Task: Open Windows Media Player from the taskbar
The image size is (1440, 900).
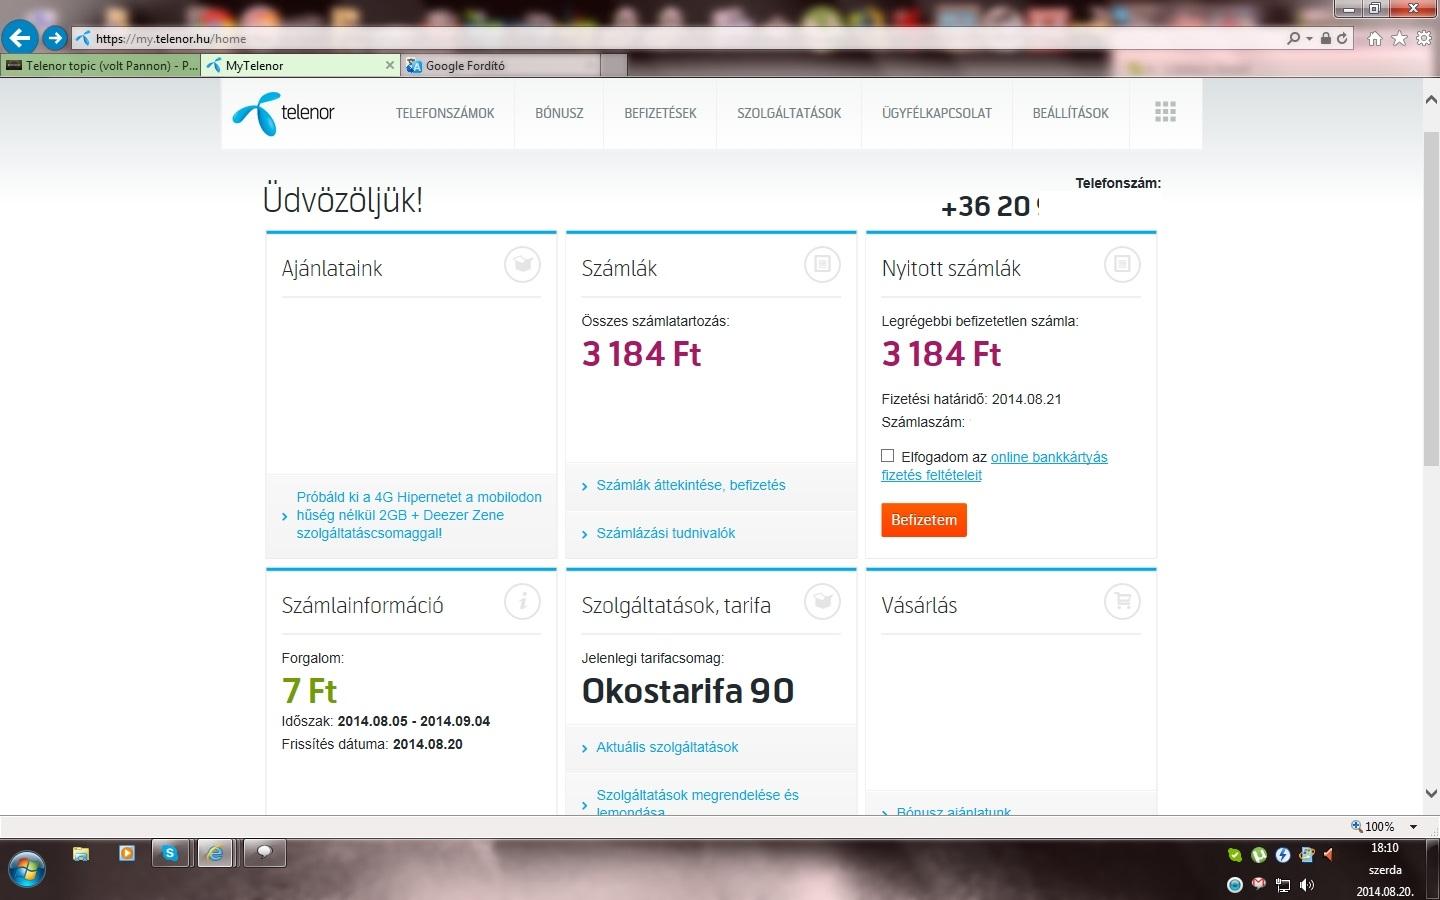Action: 126,853
